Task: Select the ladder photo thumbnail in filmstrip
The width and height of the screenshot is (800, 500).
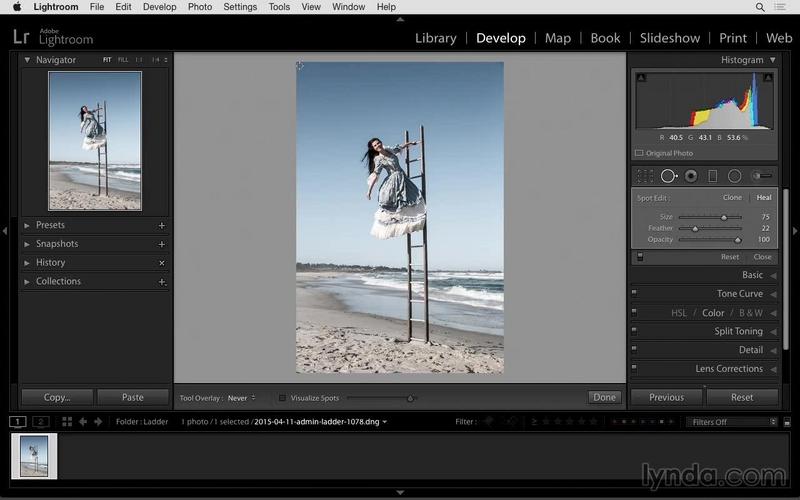Action: coord(34,456)
